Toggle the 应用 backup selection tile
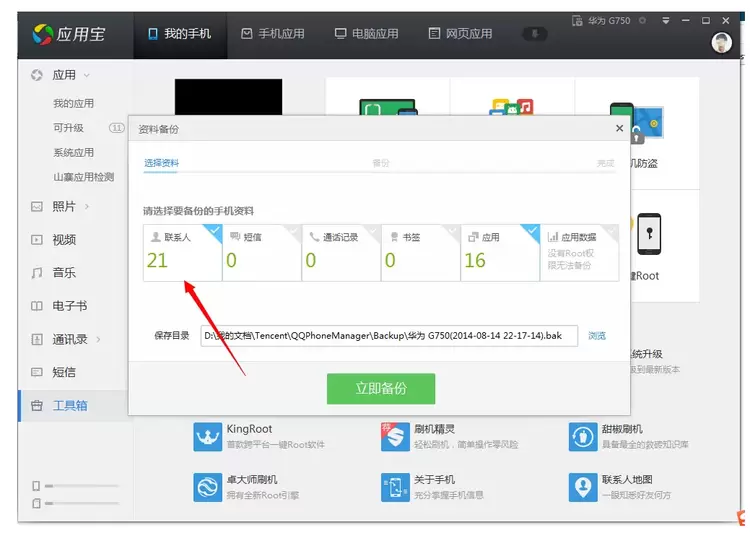Image resolution: width=750 pixels, height=533 pixels. 500,252
